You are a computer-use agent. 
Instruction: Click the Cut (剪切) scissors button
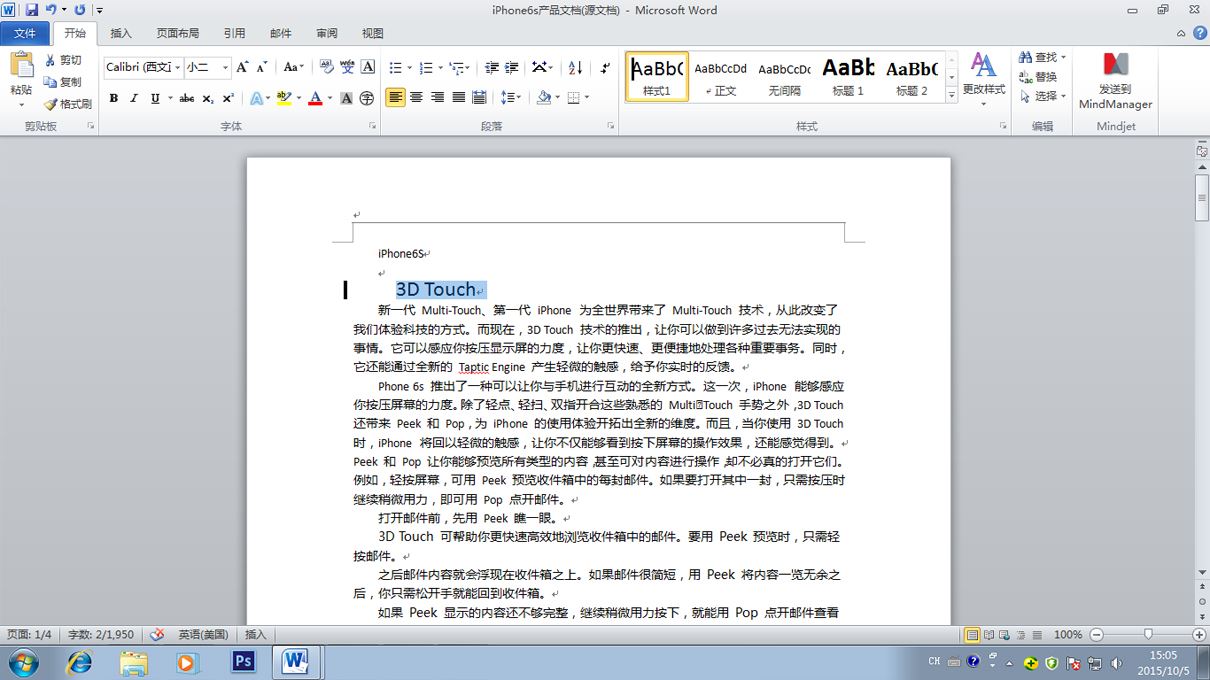(63, 60)
